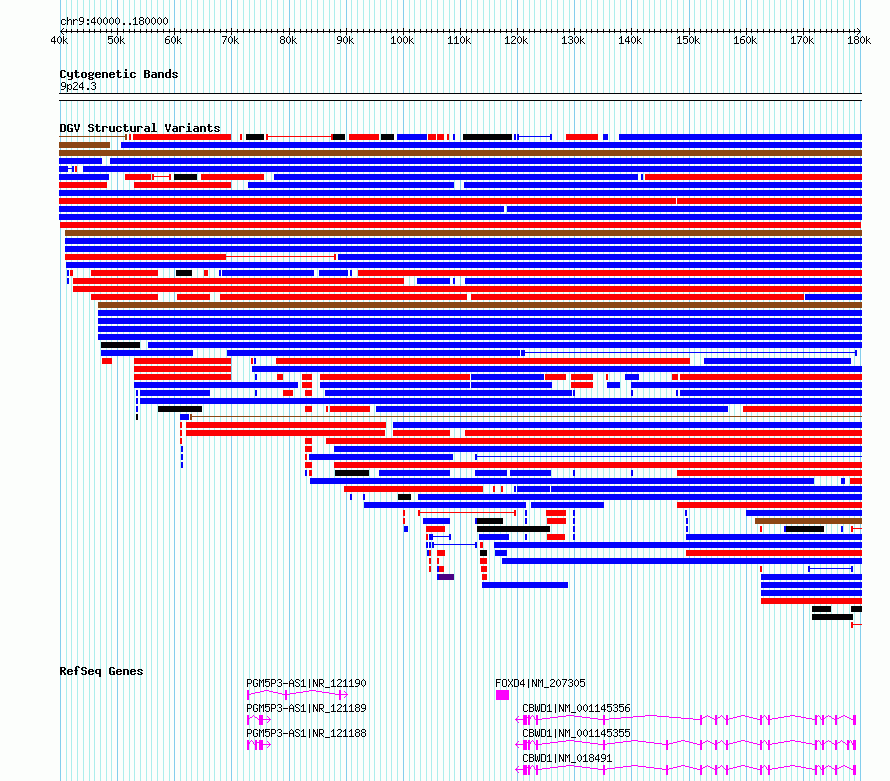Open the CBWD1|NM_001145356 transcript label
This screenshot has height=781, width=890.
coord(576,708)
